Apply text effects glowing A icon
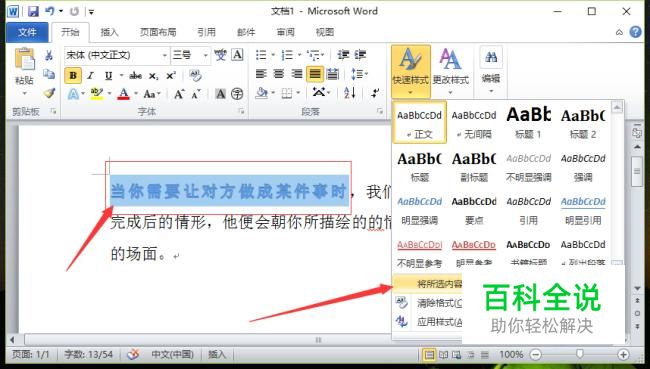Image resolution: width=650 pixels, height=369 pixels. pyautogui.click(x=73, y=94)
